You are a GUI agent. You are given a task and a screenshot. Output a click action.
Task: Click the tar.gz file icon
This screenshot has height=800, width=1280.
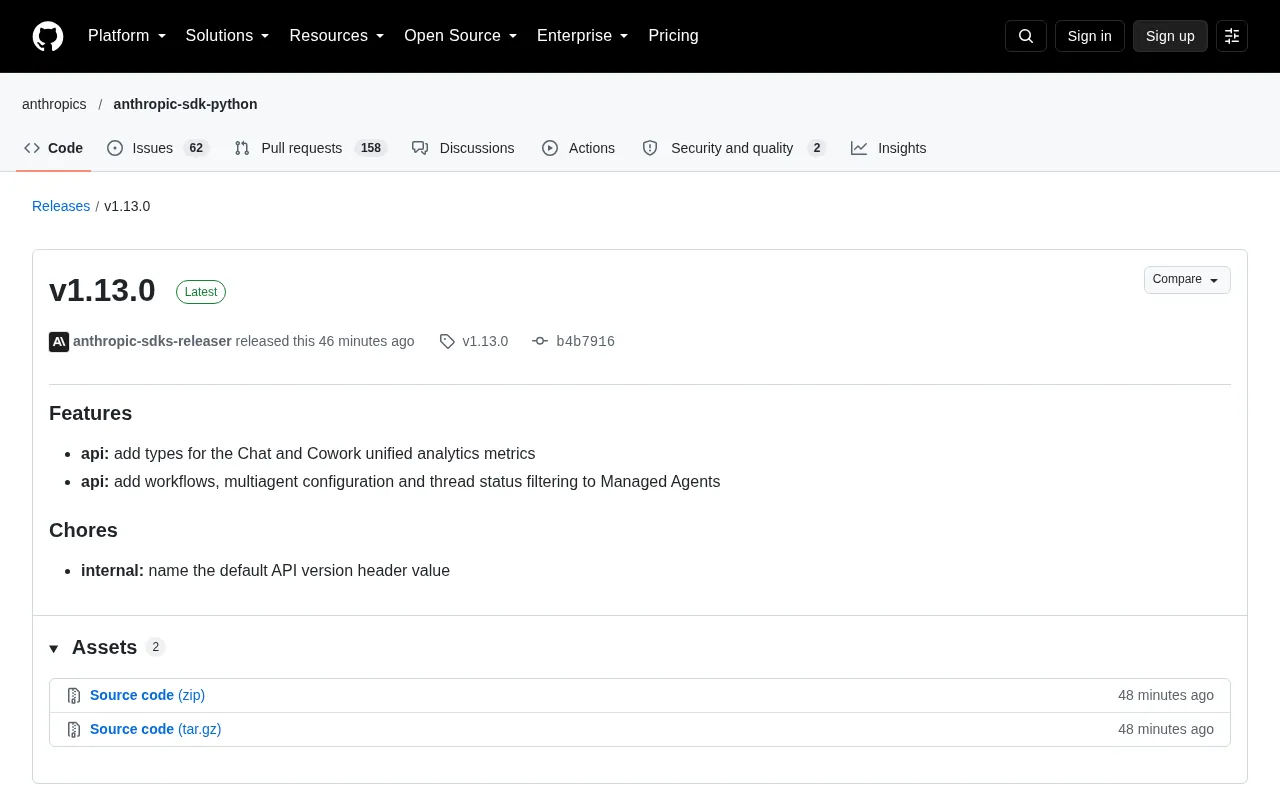(74, 729)
